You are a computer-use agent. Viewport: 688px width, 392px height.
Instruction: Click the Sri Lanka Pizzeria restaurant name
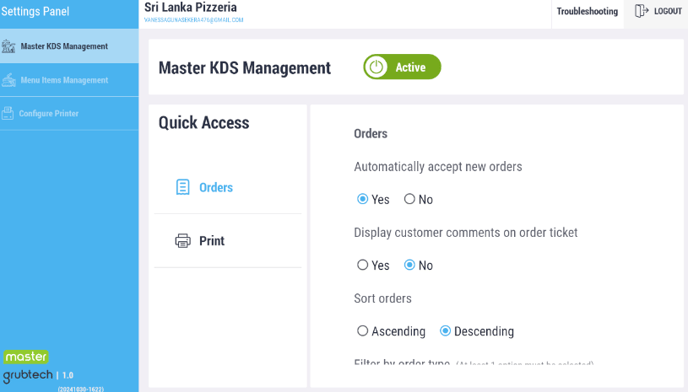tap(190, 7)
